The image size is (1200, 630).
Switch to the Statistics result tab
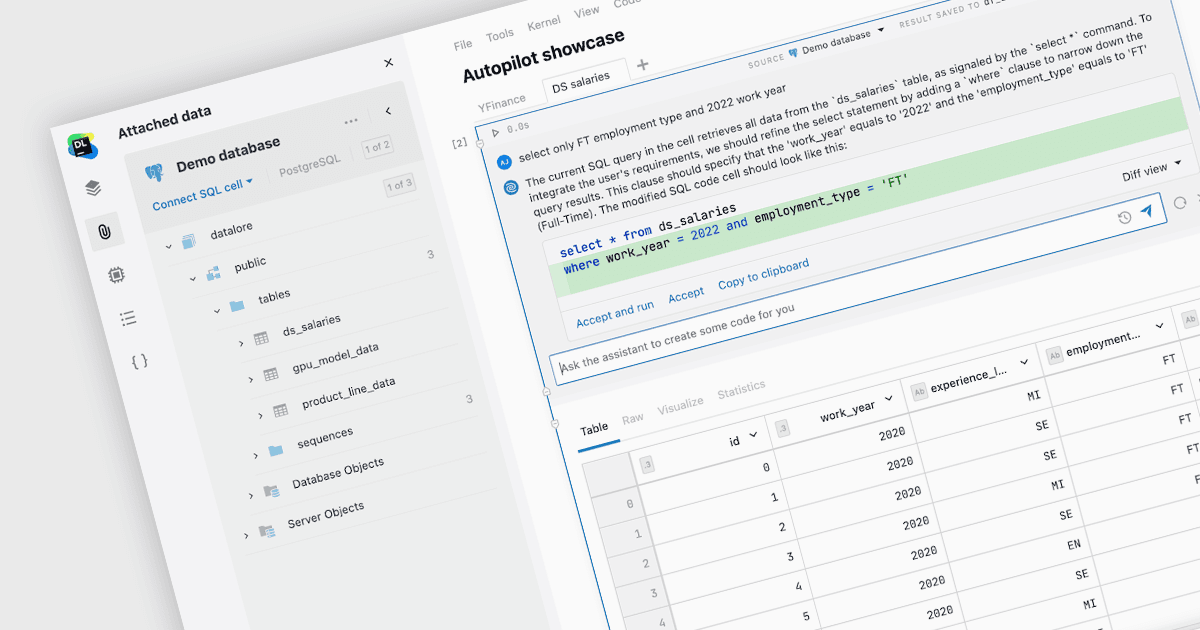(x=741, y=390)
